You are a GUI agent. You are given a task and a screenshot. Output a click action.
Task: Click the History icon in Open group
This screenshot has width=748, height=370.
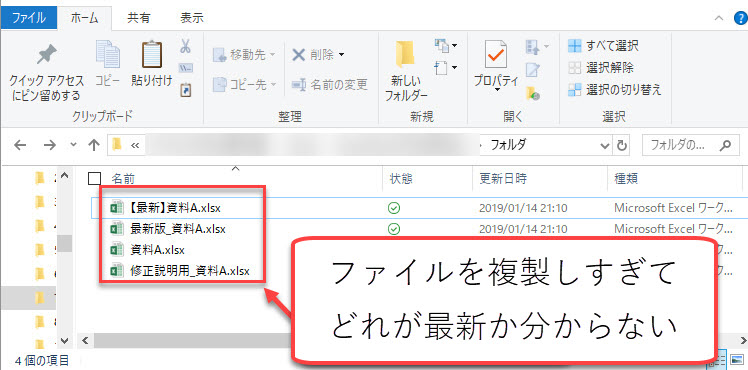(x=532, y=93)
